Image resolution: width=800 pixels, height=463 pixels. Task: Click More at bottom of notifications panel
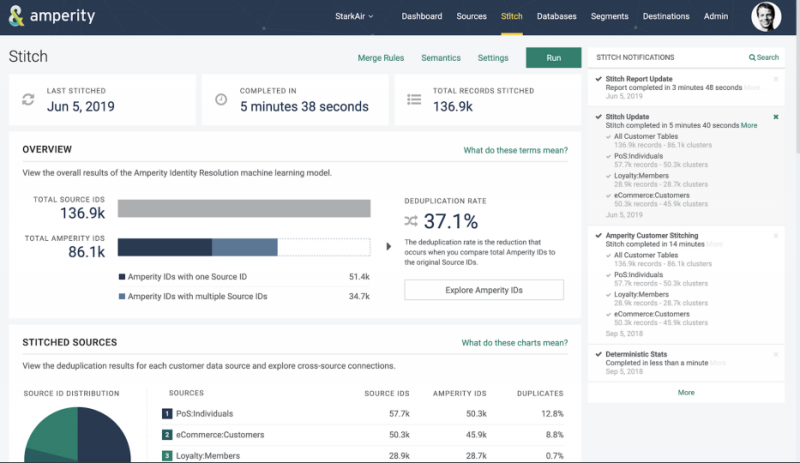coord(686,393)
